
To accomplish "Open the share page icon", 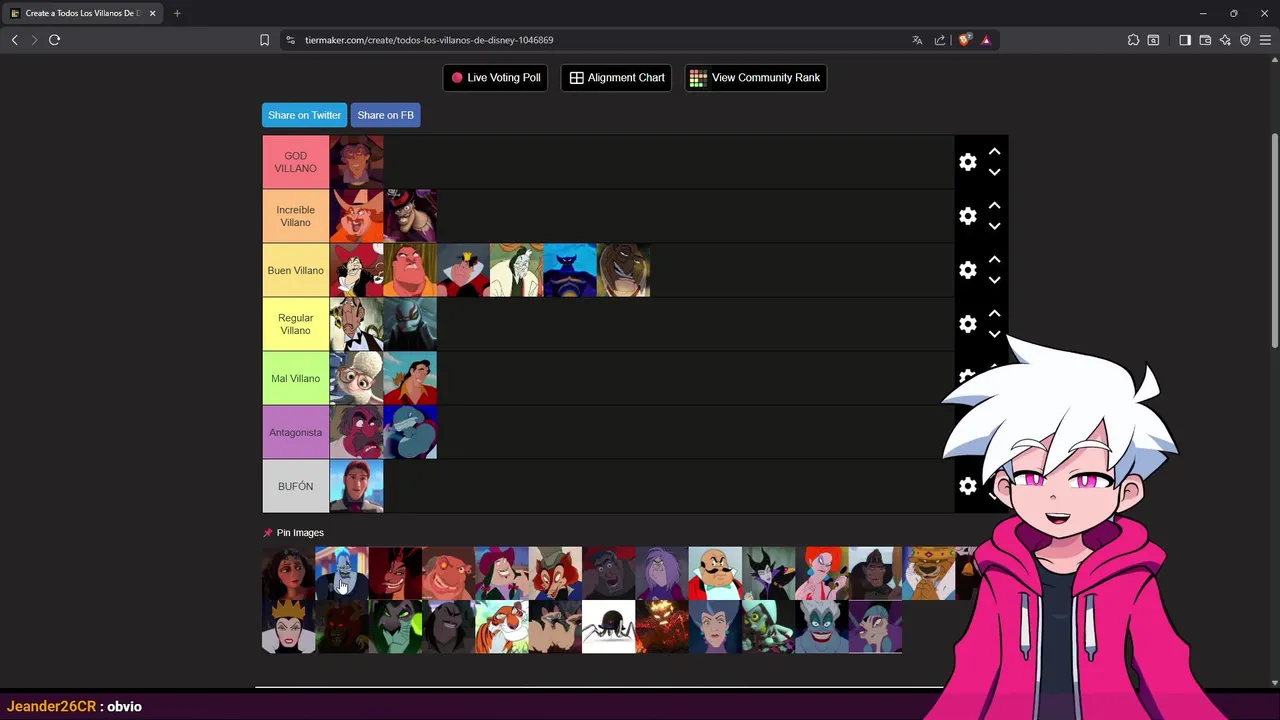I will (940, 40).
